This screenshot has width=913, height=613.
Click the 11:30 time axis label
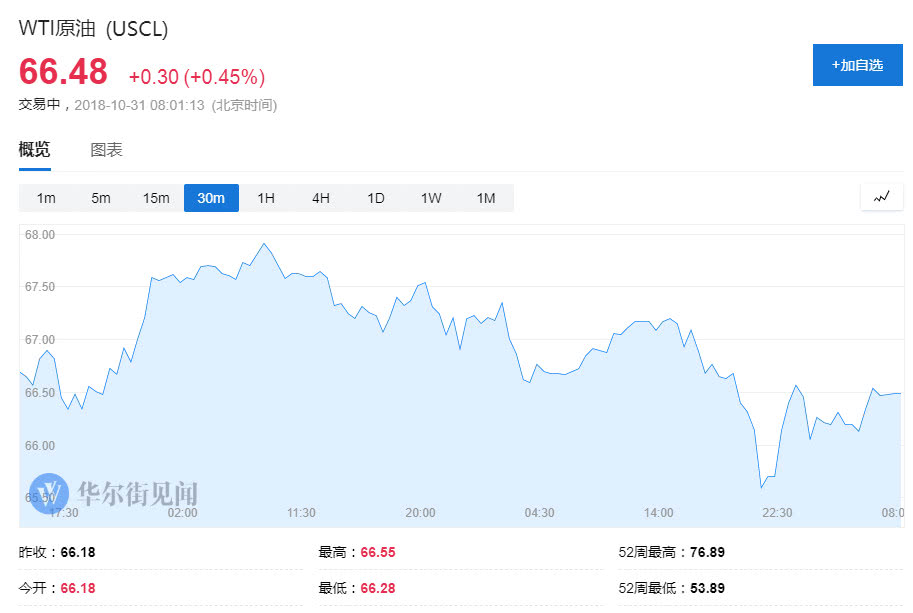tap(301, 513)
